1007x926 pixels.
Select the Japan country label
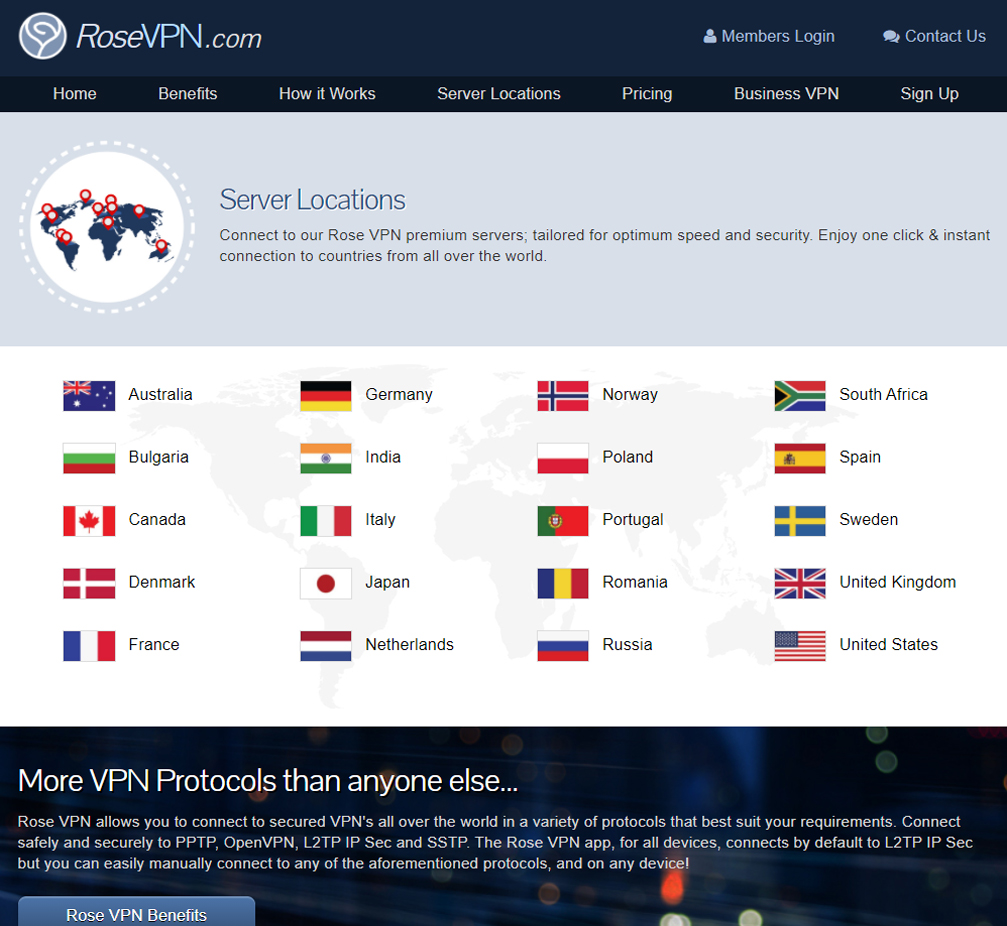point(387,582)
